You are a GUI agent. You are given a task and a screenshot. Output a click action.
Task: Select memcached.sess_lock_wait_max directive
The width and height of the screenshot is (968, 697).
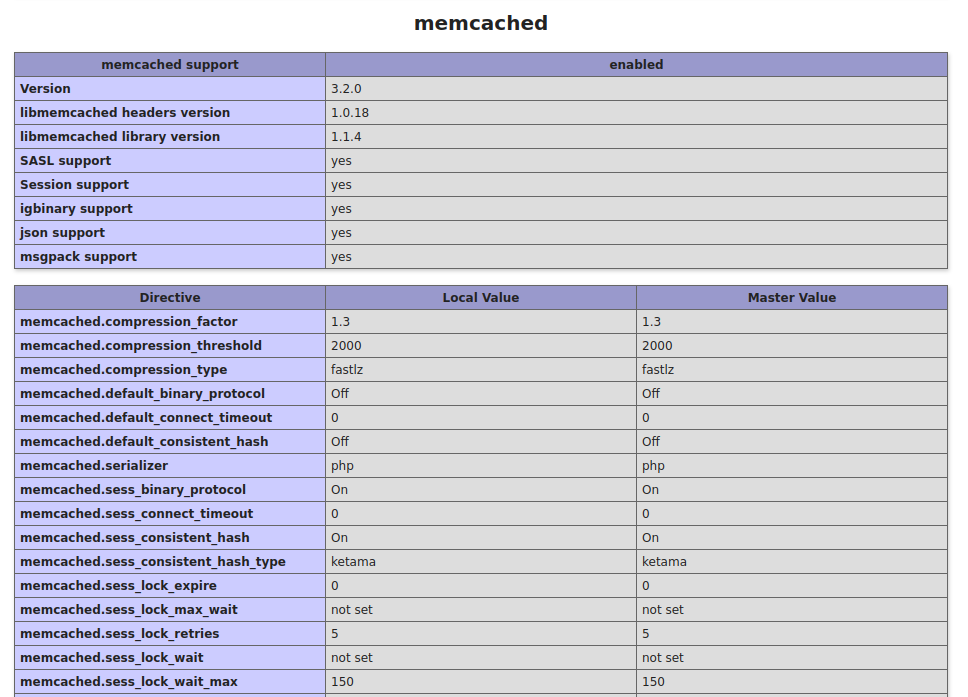128,683
